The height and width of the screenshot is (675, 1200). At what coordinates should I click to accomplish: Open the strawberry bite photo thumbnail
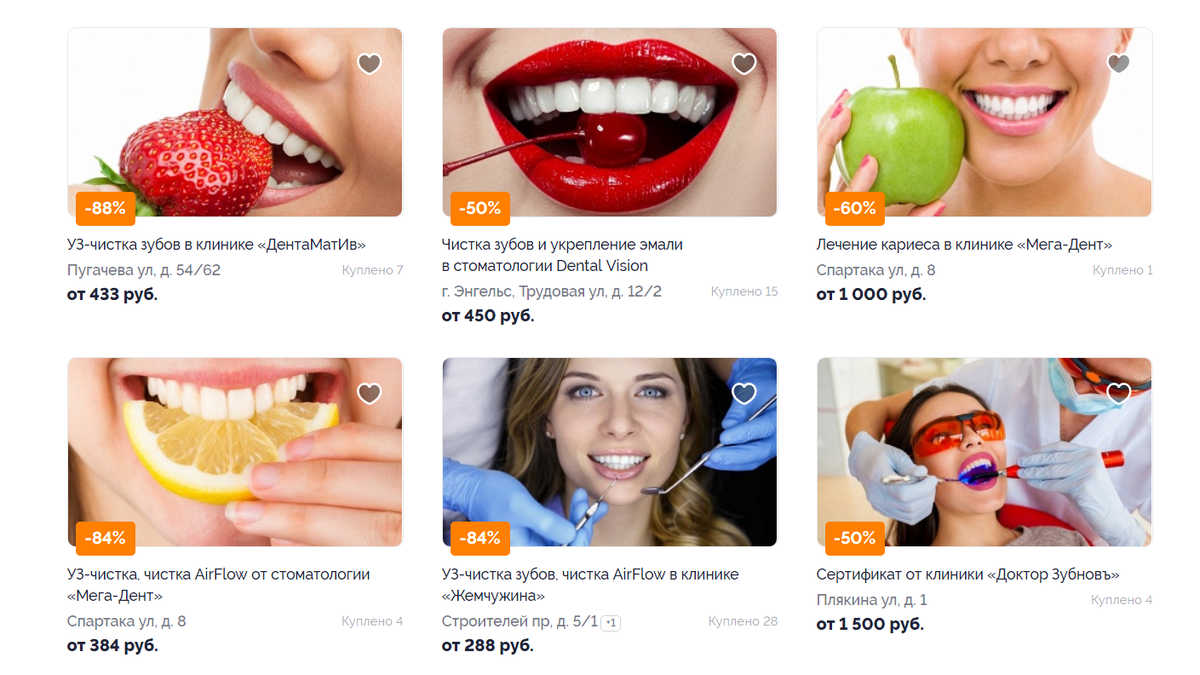click(235, 122)
